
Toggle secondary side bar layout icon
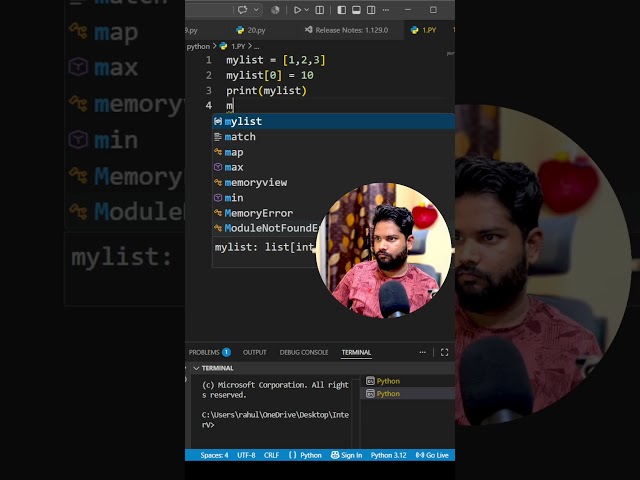[x=371, y=10]
